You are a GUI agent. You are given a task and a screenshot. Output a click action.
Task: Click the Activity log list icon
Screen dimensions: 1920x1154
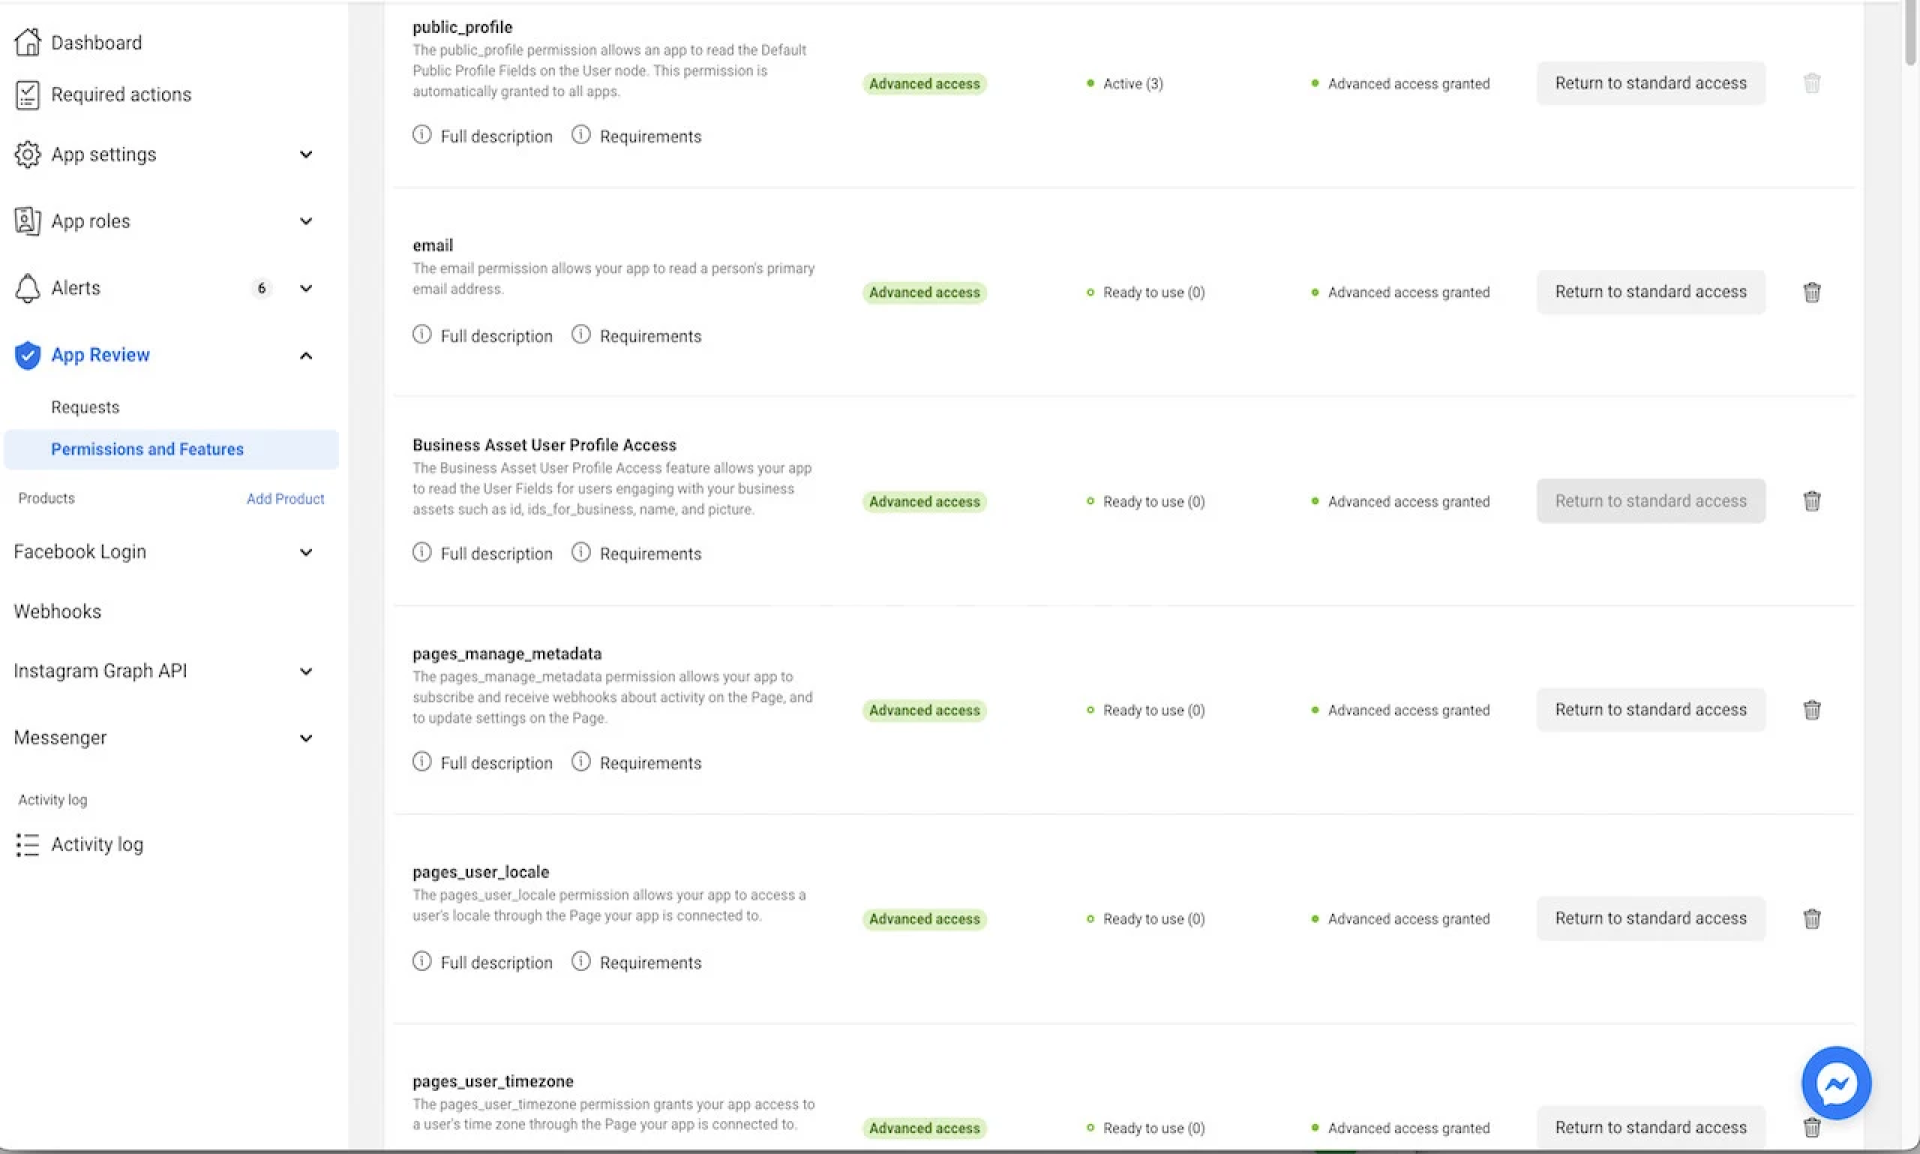coord(28,845)
